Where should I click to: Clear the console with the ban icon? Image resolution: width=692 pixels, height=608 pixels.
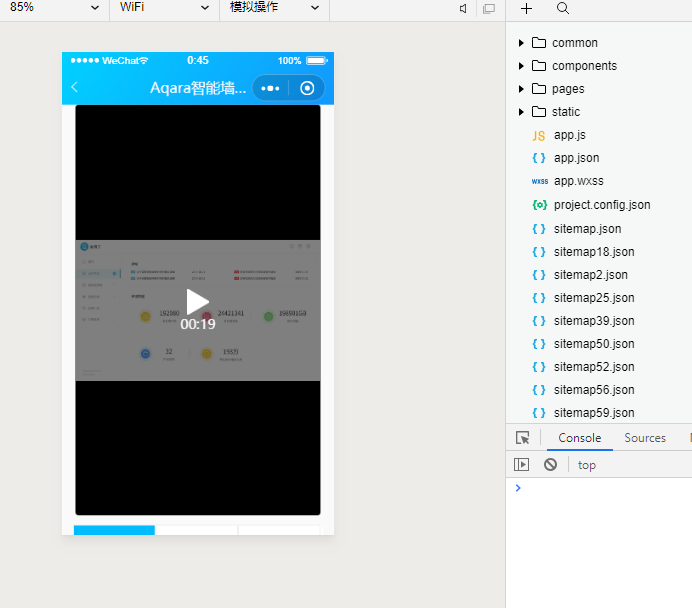coord(550,464)
